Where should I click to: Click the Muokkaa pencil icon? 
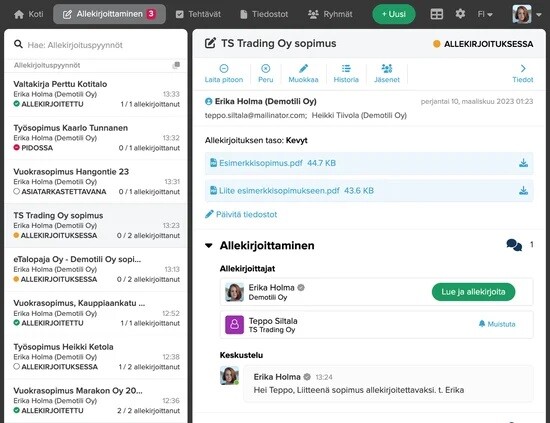tap(303, 68)
